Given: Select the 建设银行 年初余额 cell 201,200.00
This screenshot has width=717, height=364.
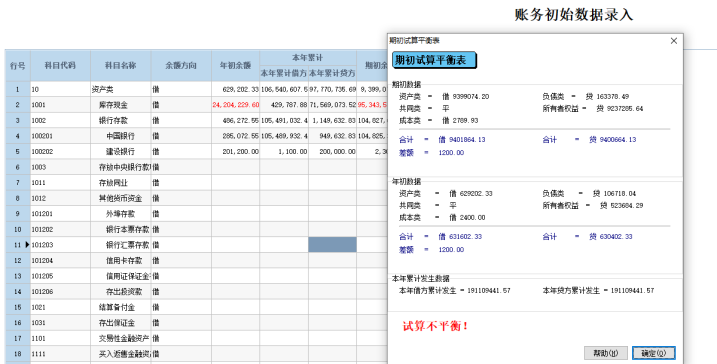Looking at the screenshot, I should click(x=235, y=152).
